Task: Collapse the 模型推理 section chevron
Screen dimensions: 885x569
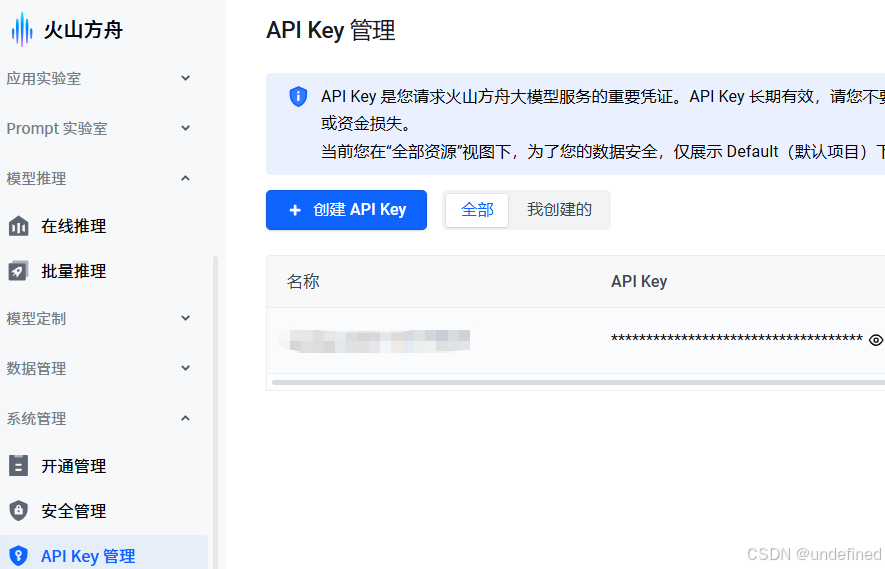Action: (x=185, y=178)
